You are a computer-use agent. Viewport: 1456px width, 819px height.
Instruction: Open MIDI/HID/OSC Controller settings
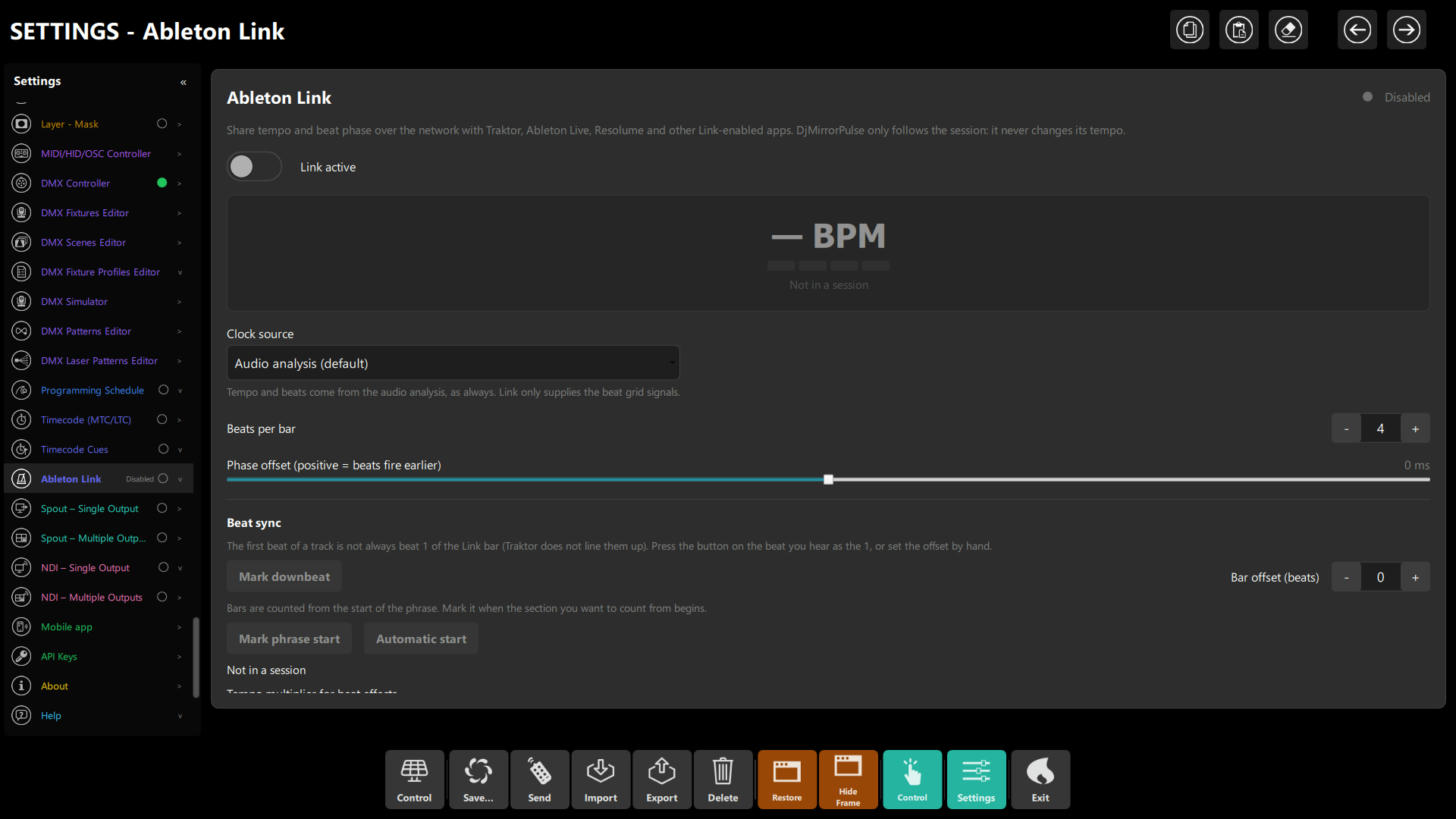click(98, 154)
